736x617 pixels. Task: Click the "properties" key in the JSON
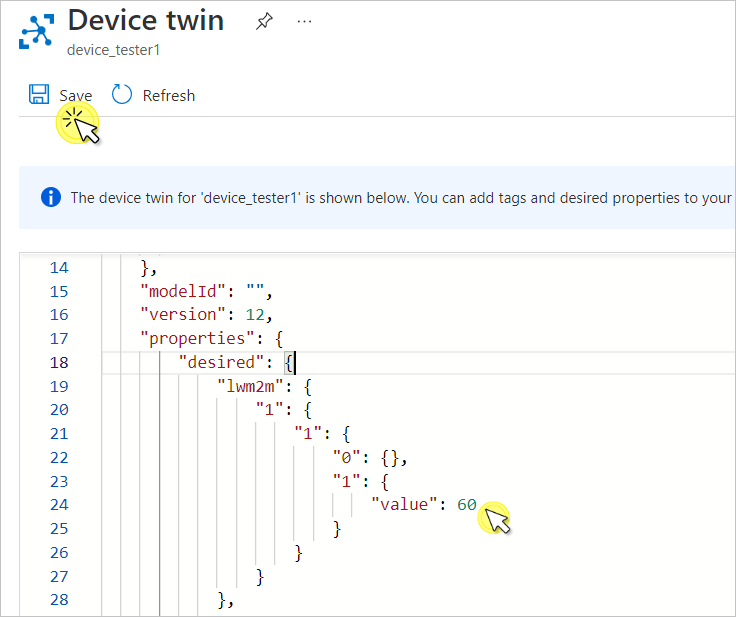(x=197, y=339)
